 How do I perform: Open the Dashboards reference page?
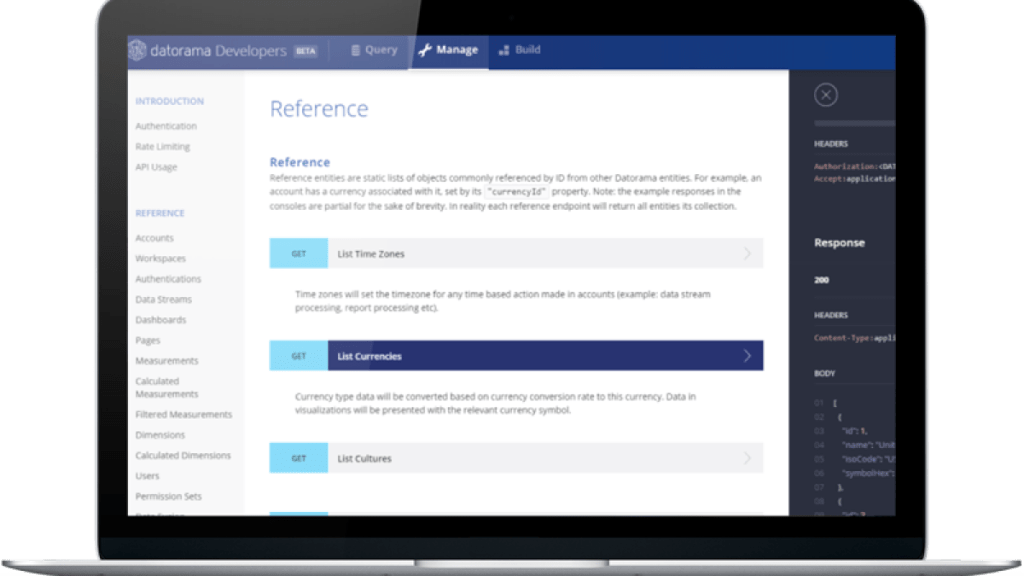coord(160,320)
